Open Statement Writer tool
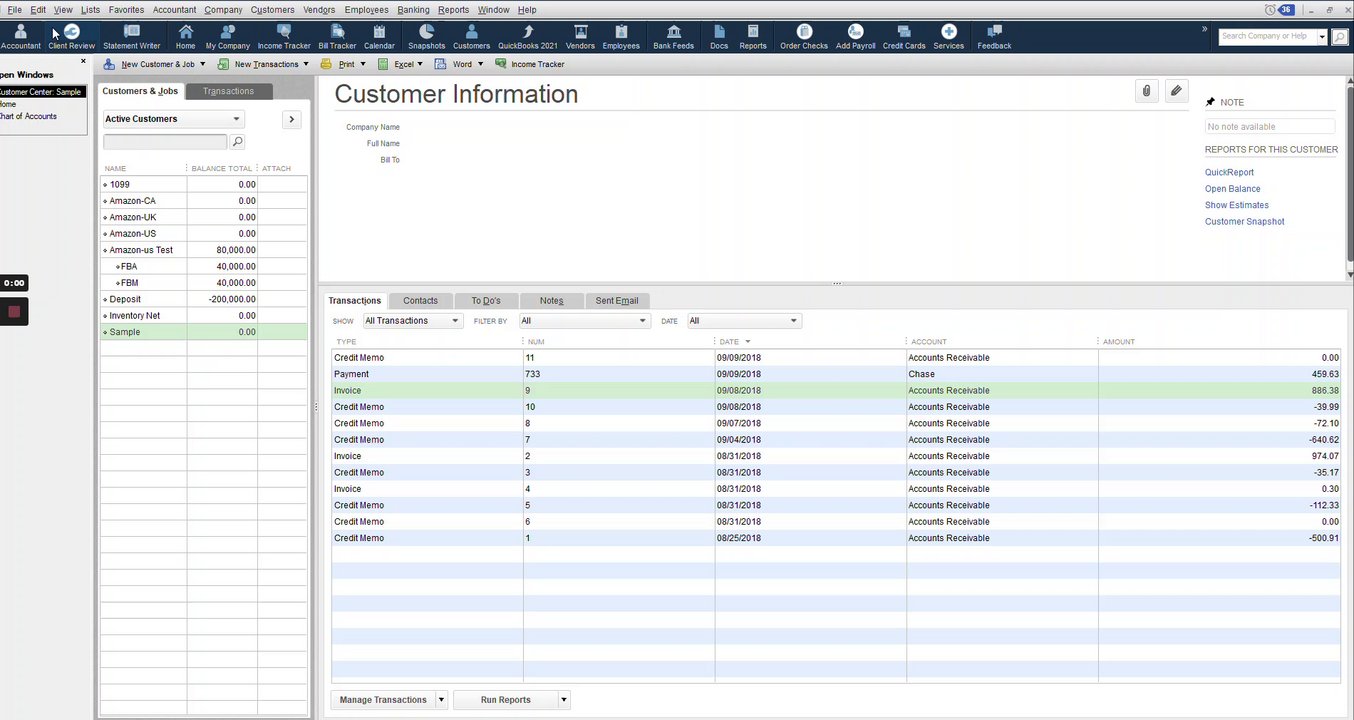The height and width of the screenshot is (720, 1354). point(131,37)
